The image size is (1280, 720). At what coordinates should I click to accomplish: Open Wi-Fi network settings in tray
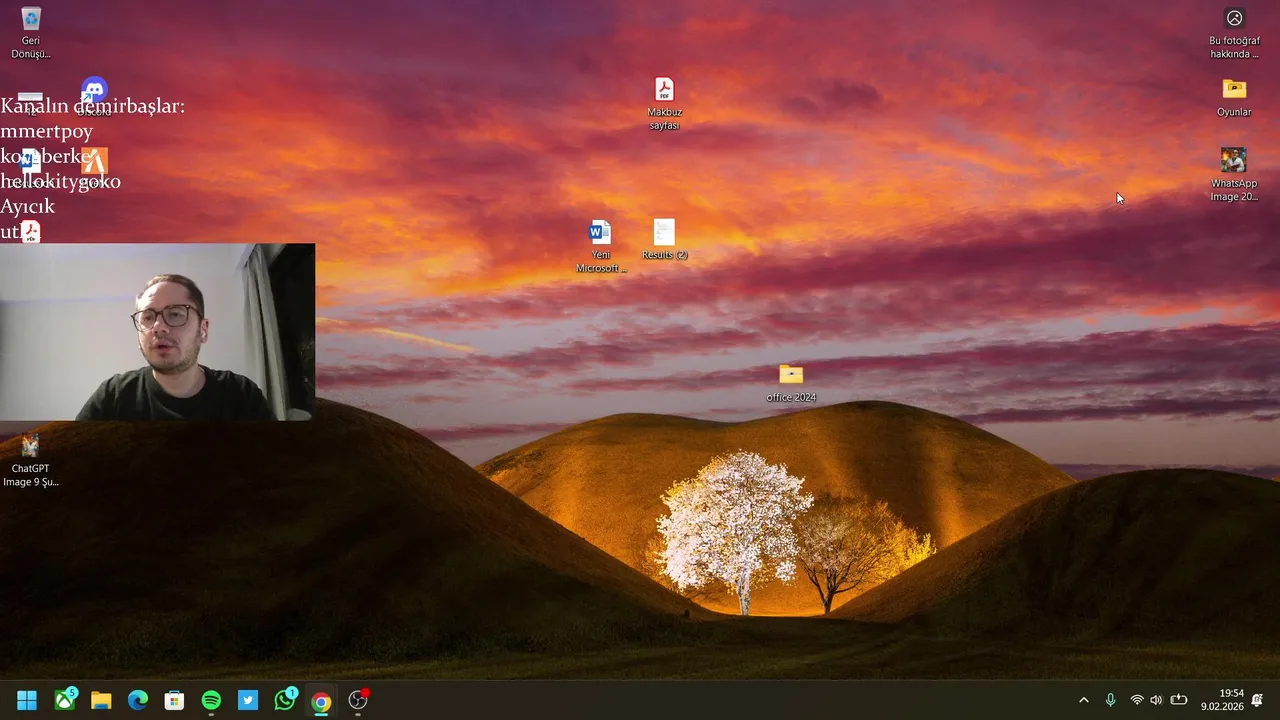click(1136, 701)
